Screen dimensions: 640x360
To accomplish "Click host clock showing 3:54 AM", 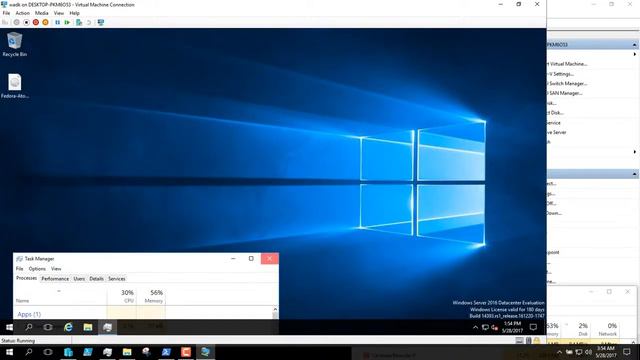I will click(x=605, y=352).
